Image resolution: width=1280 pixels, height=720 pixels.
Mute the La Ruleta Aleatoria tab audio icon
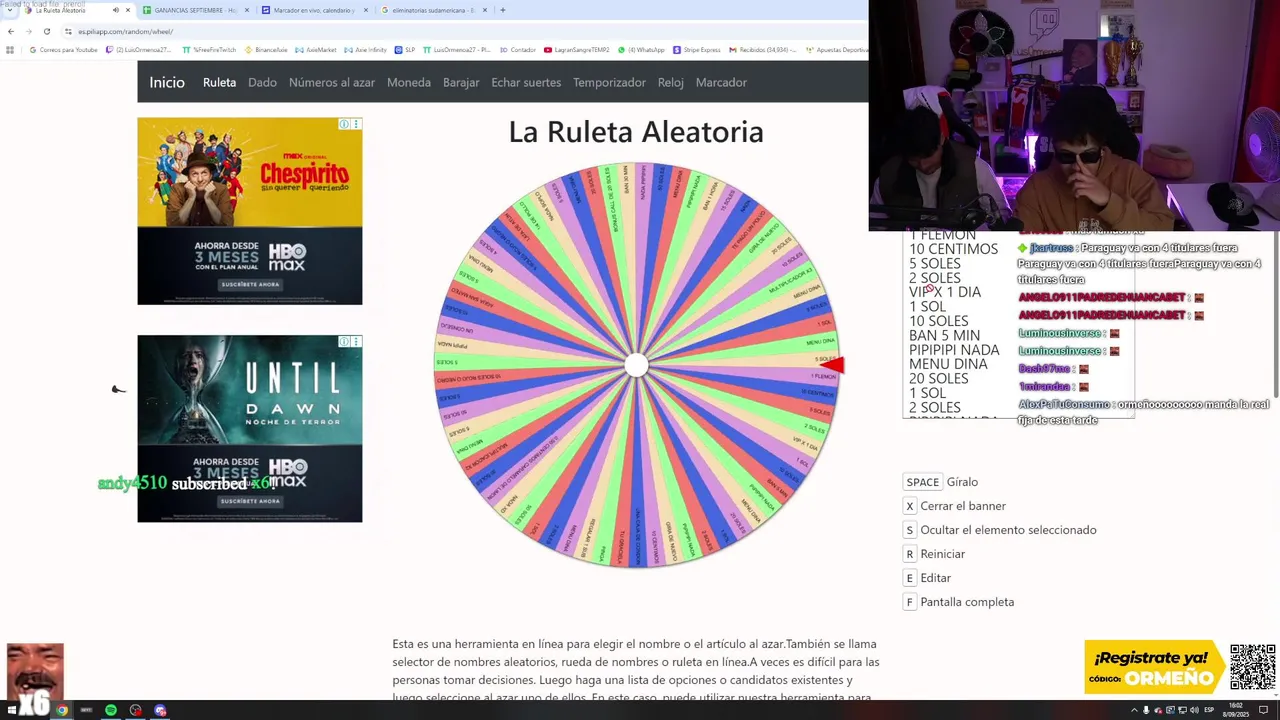(115, 10)
